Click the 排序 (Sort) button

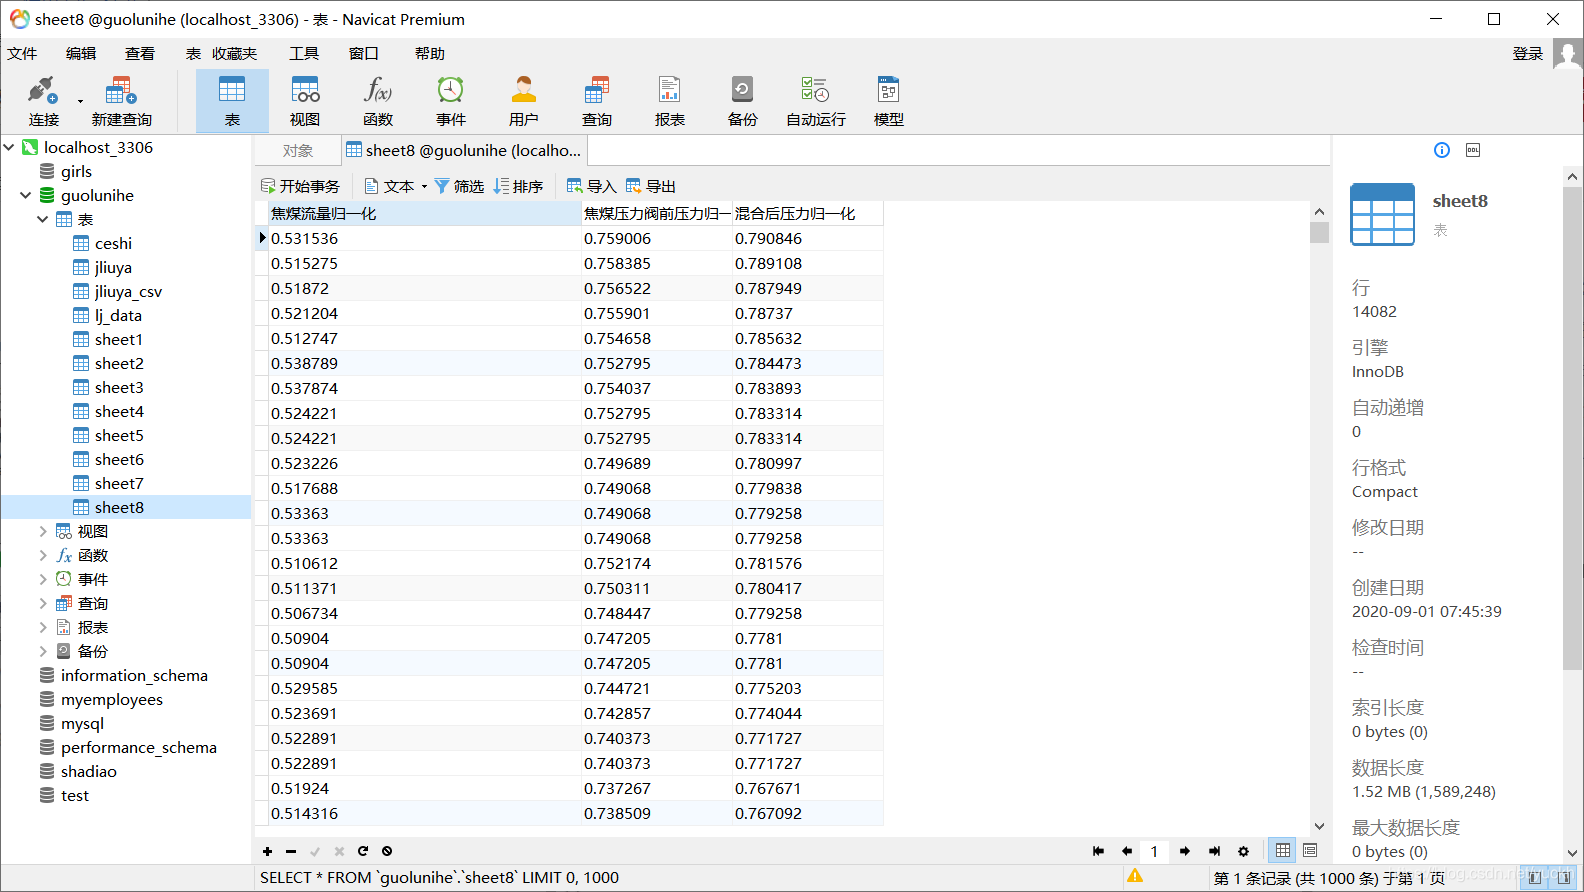[518, 186]
